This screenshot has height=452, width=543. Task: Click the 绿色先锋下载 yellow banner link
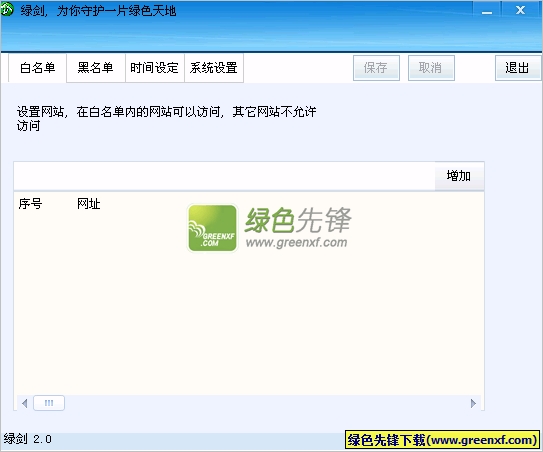click(x=442, y=440)
